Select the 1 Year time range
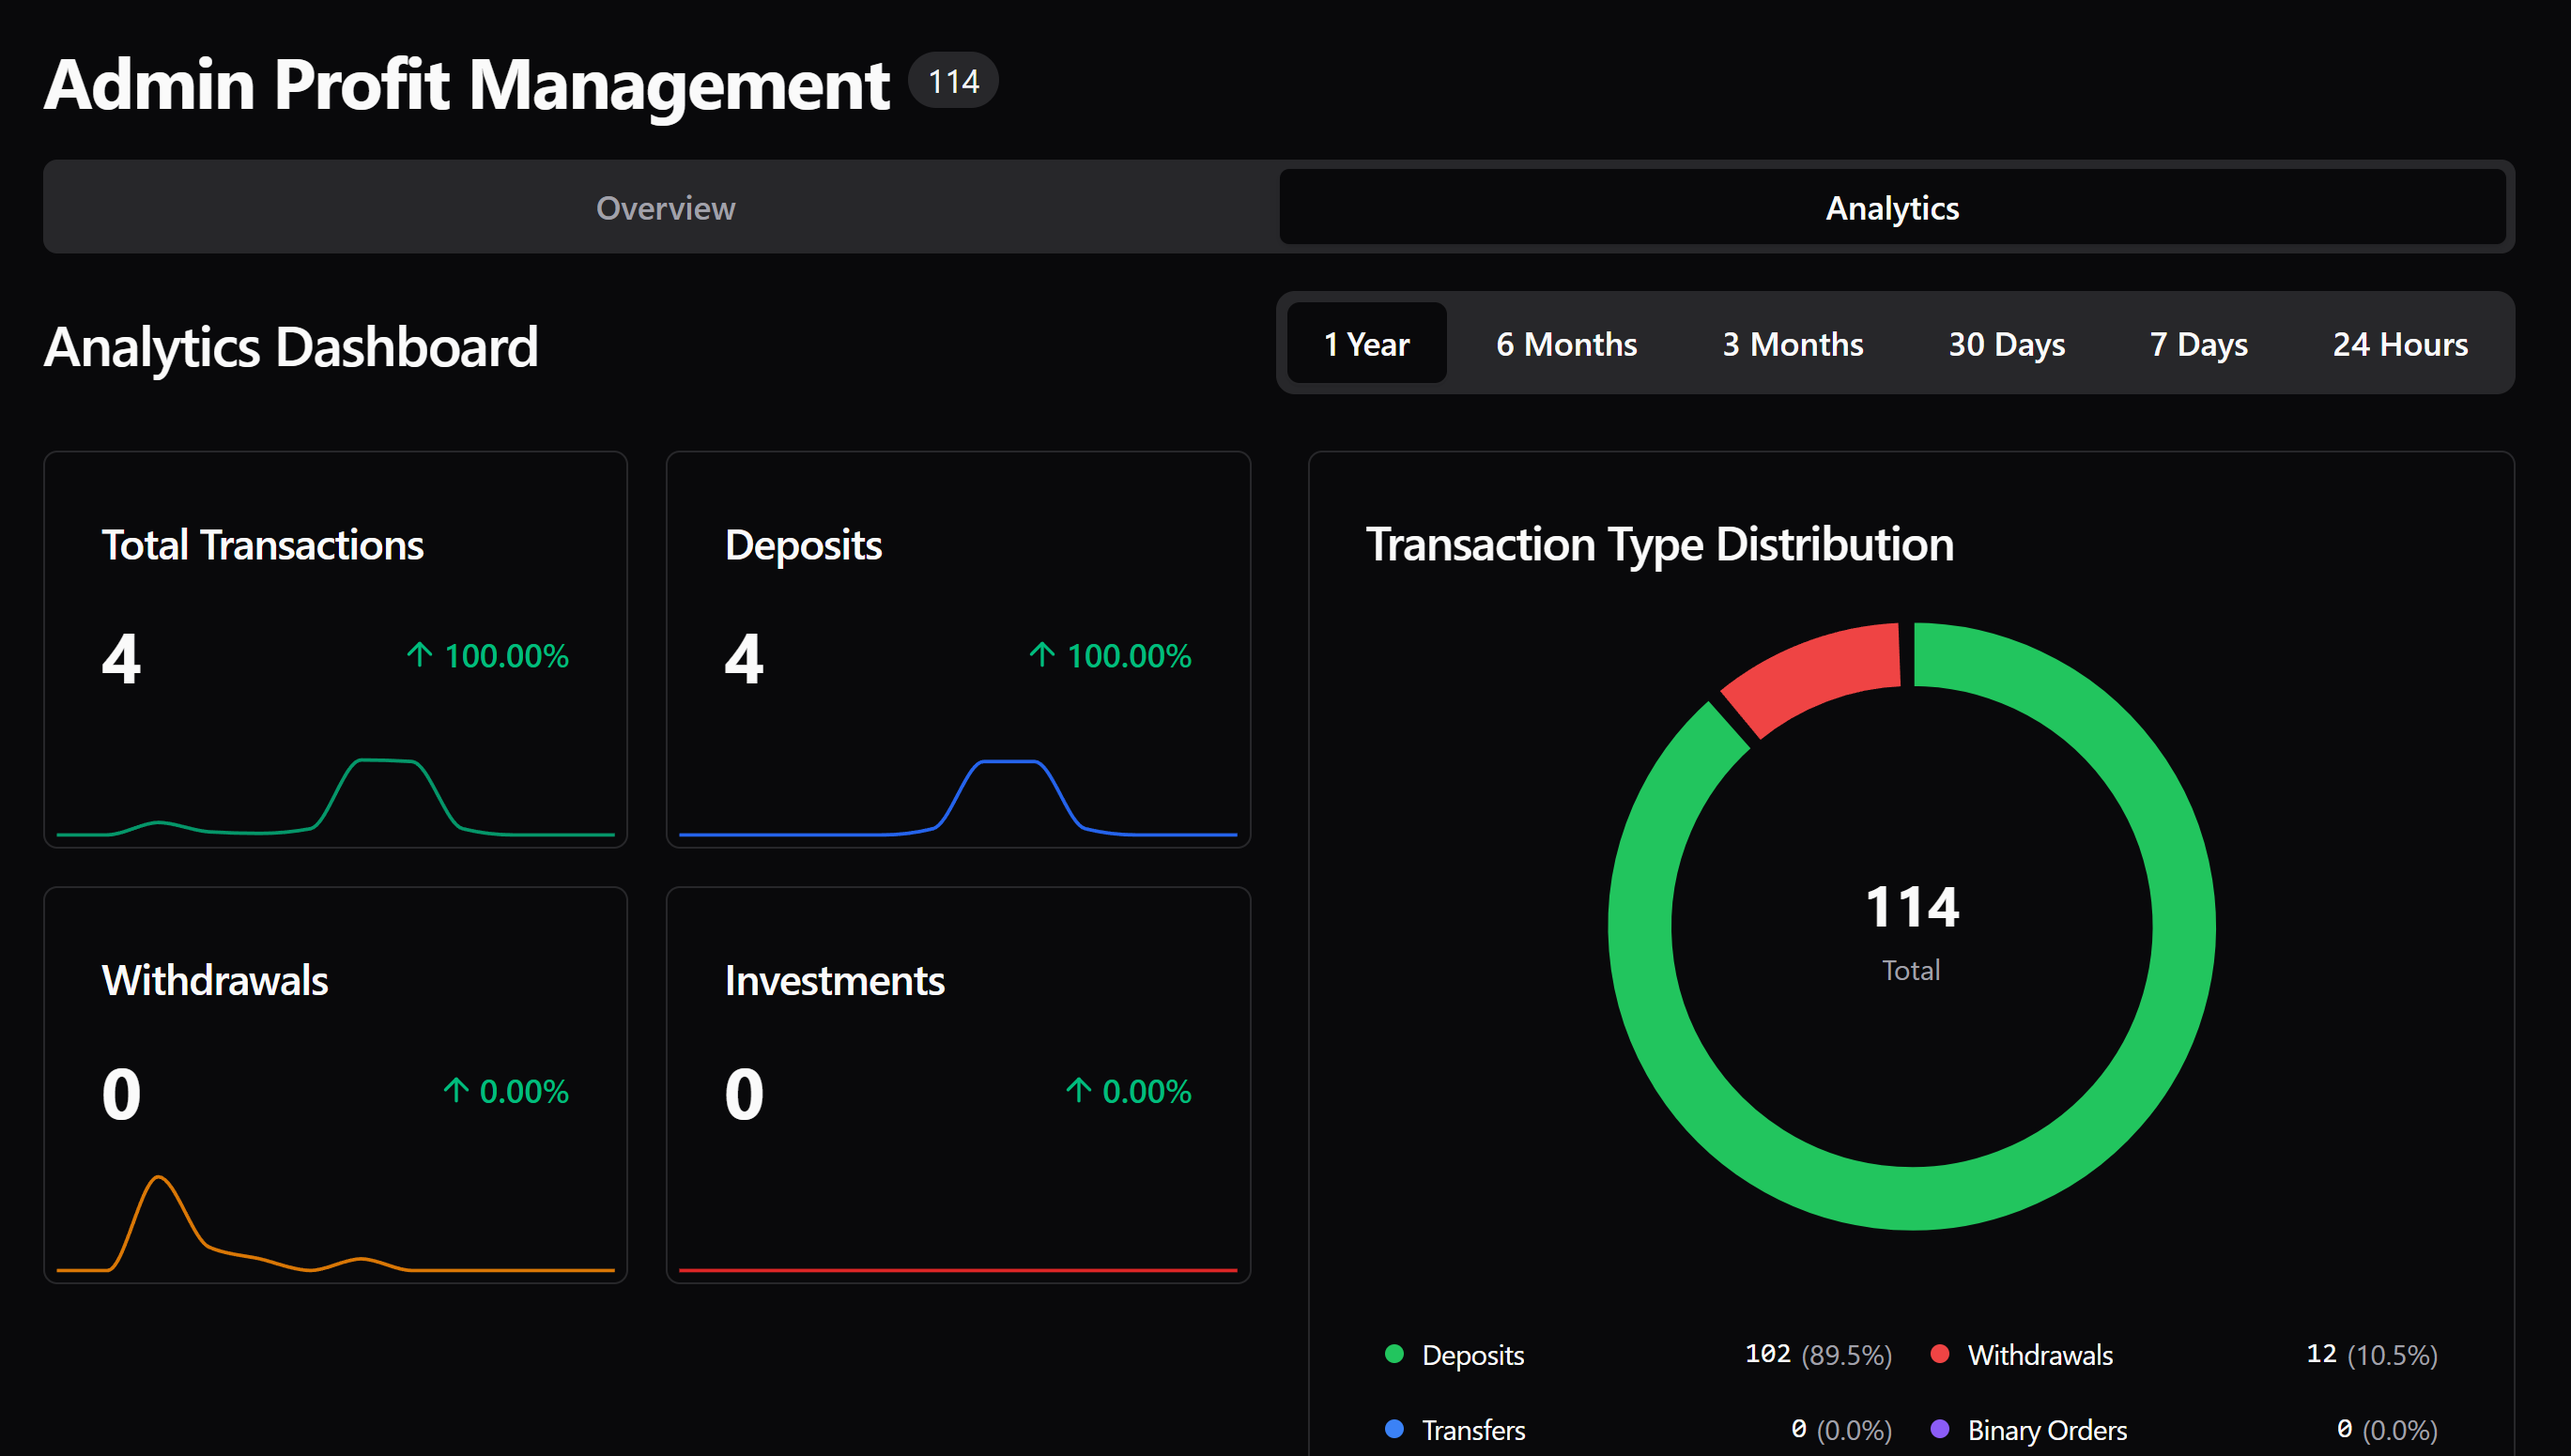This screenshot has height=1456, width=2571. point(1367,344)
